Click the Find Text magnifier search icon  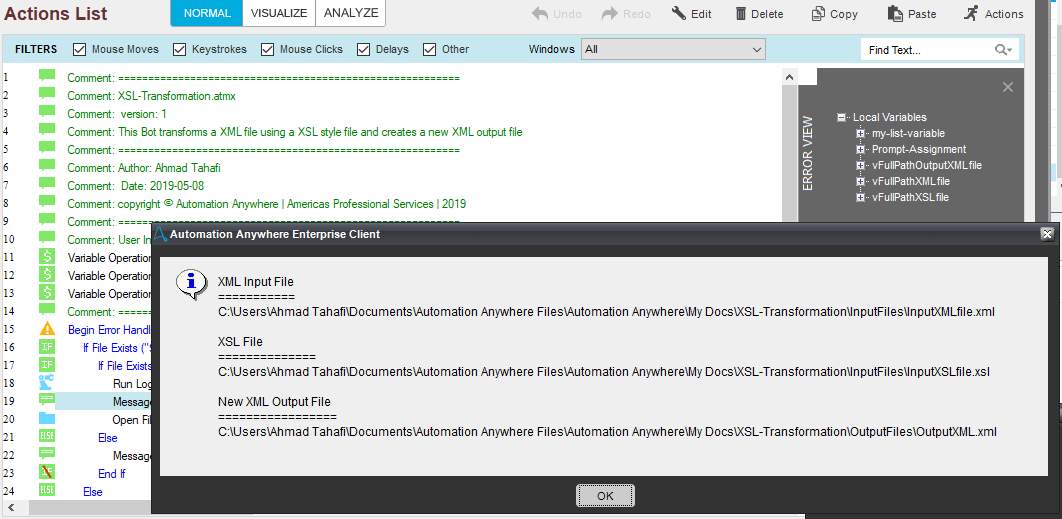1003,49
